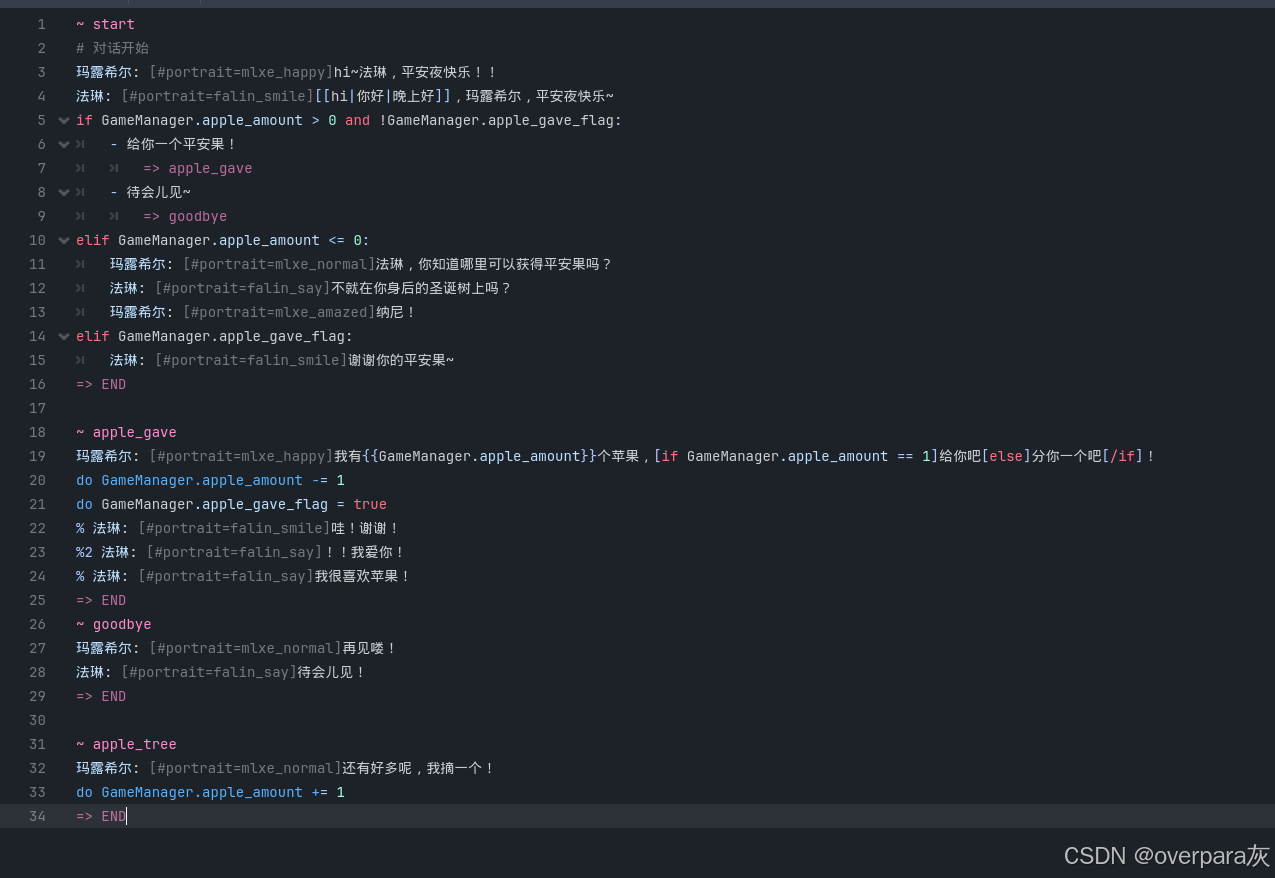The height and width of the screenshot is (878, 1275).
Task: Click the text '纳尼！' on line 13
Action: pyautogui.click(x=396, y=312)
